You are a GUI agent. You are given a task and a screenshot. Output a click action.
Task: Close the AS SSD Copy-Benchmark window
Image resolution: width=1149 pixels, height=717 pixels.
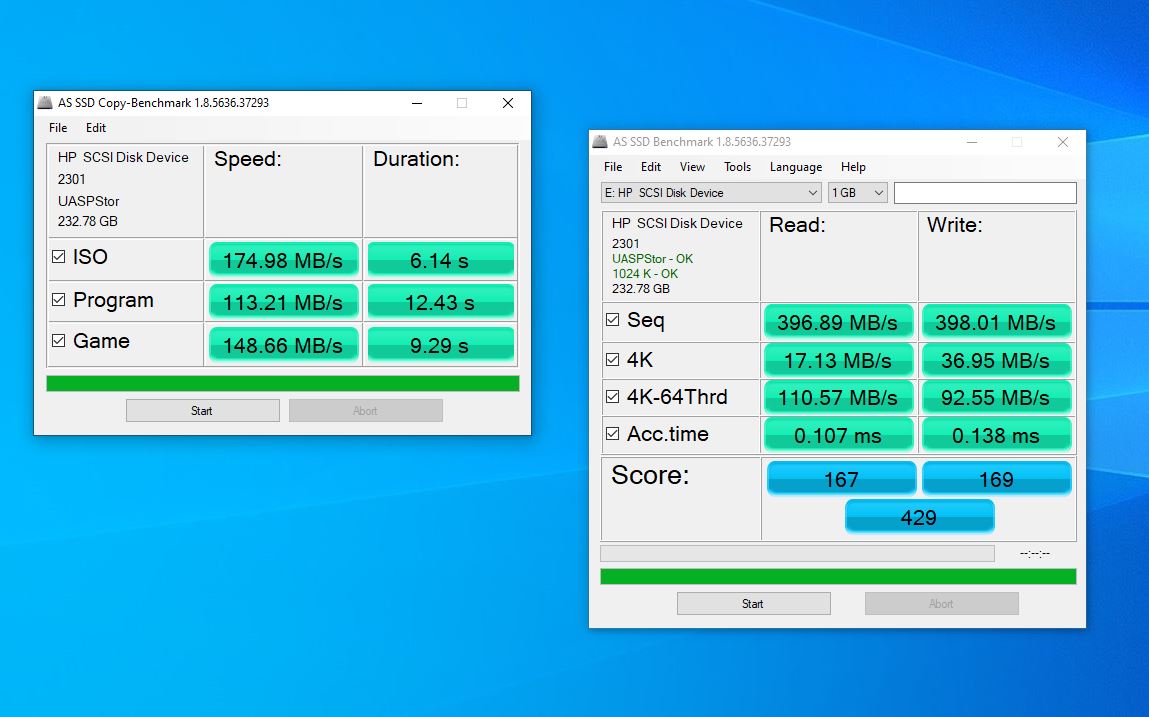point(507,103)
